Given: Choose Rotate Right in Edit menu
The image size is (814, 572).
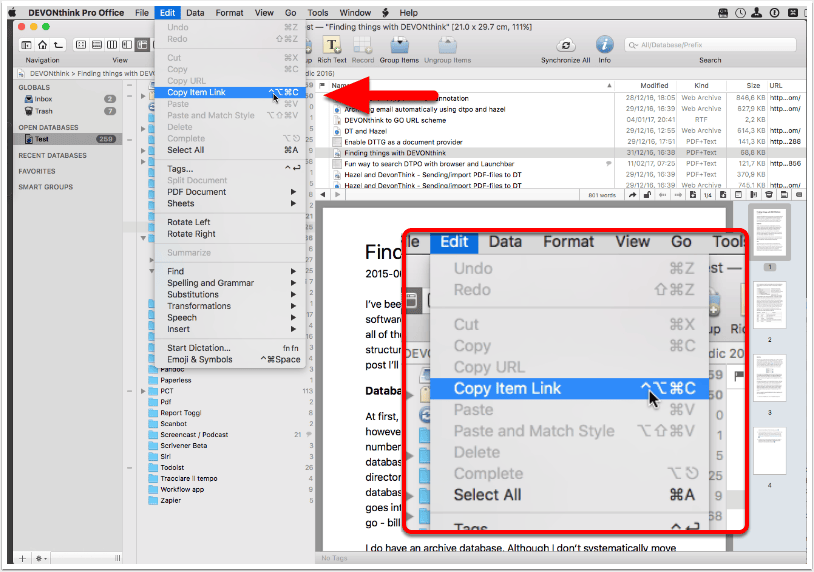Looking at the screenshot, I should click(229, 234).
